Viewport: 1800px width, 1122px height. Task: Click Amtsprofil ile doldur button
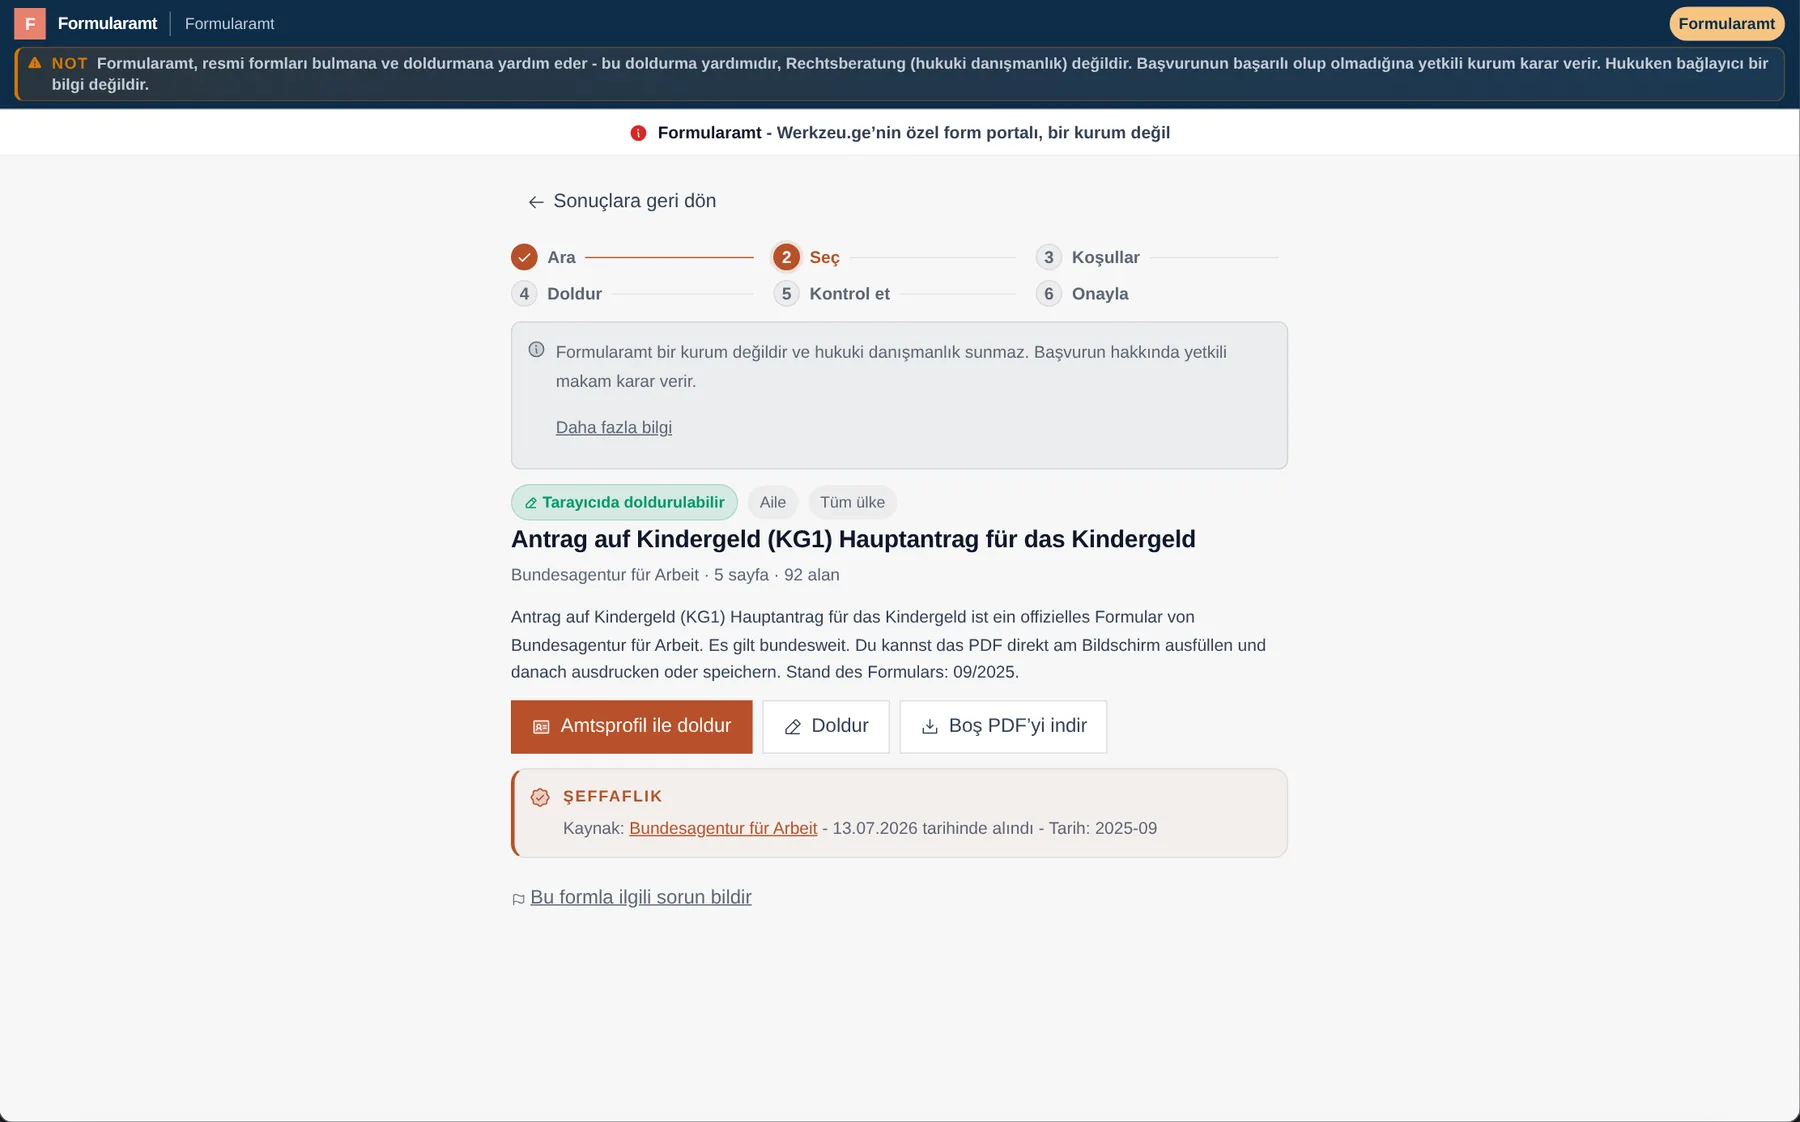click(x=631, y=727)
